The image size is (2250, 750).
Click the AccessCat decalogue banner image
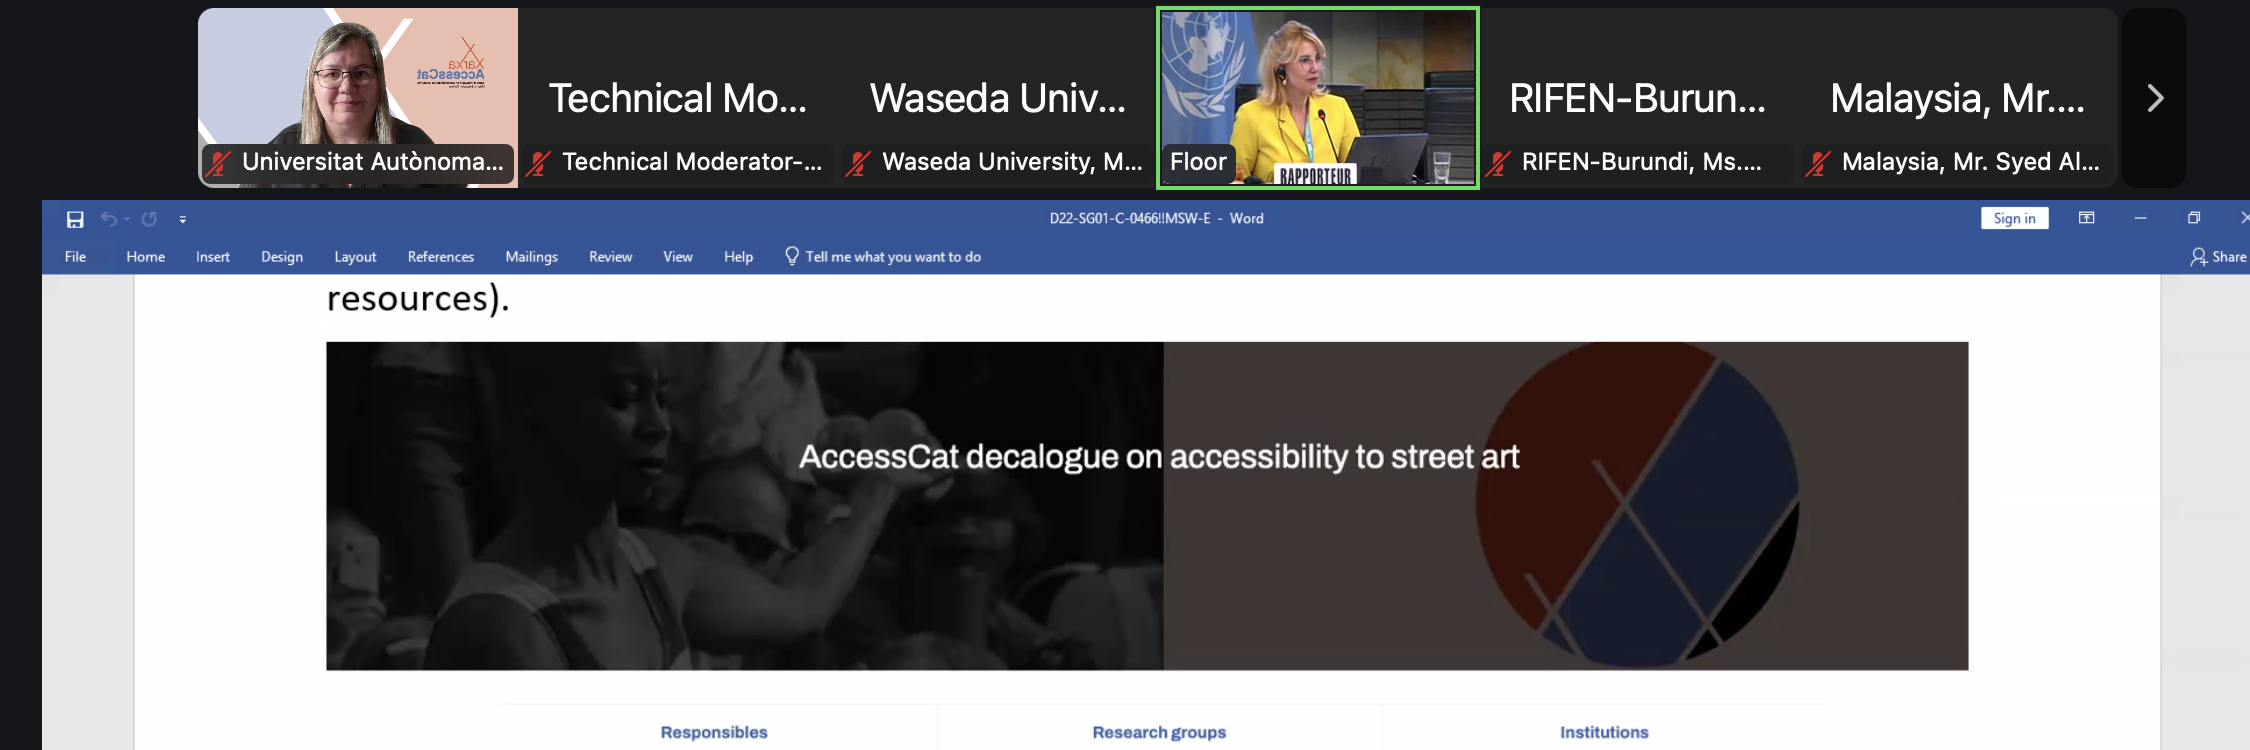[x=1147, y=506]
